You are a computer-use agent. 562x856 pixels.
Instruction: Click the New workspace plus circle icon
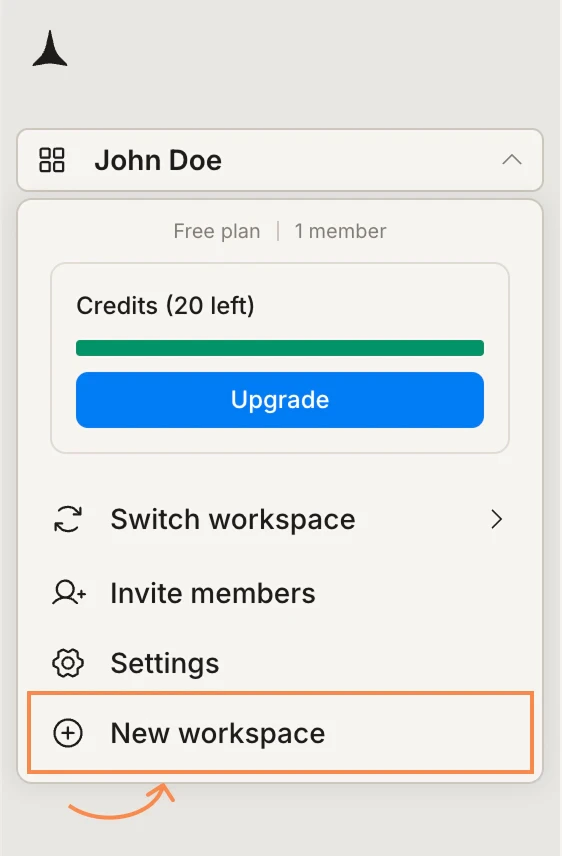[68, 733]
